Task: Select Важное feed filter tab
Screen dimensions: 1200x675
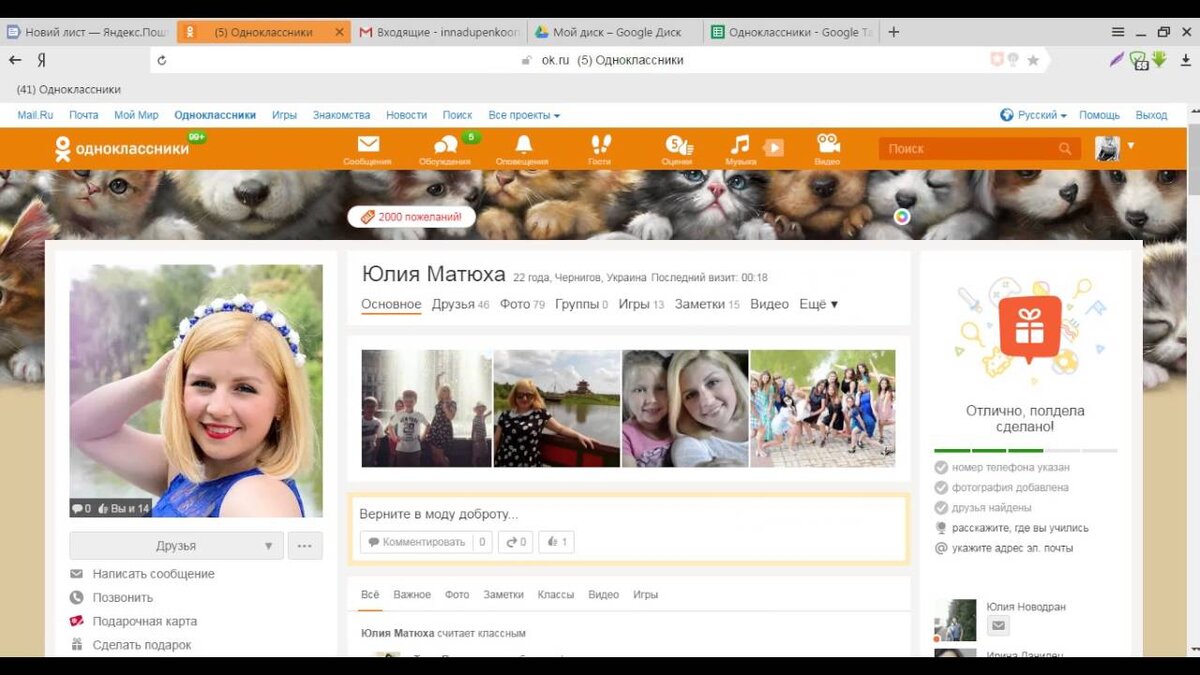Action: (x=412, y=594)
